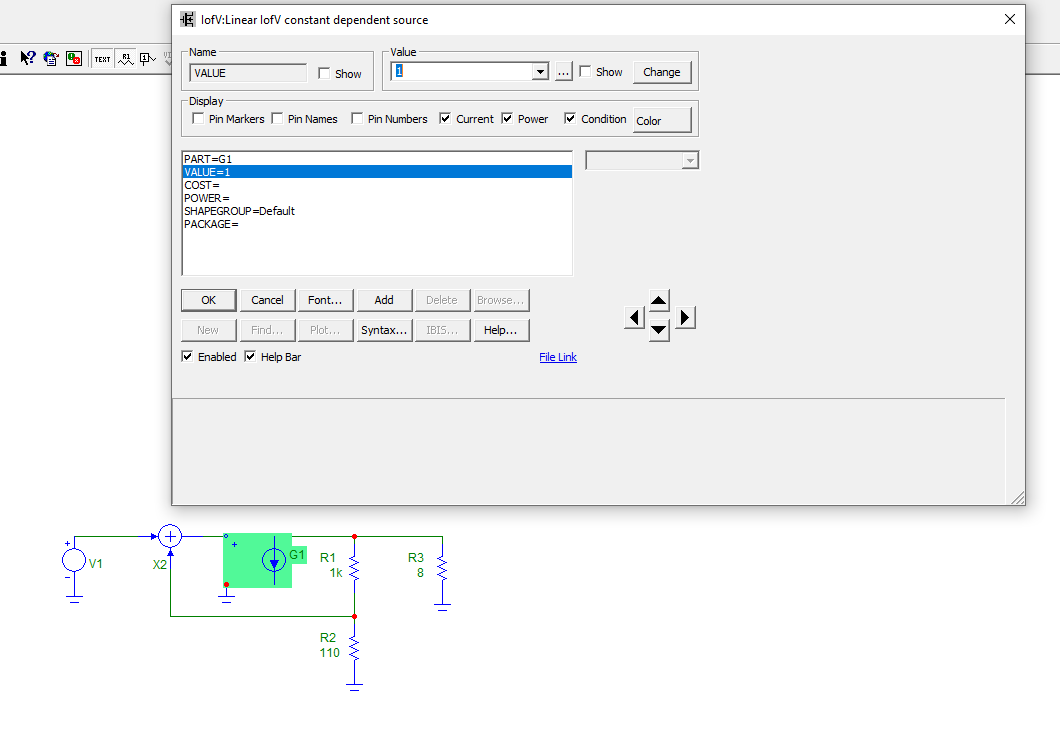Click the up arrow navigation button

pos(659,301)
